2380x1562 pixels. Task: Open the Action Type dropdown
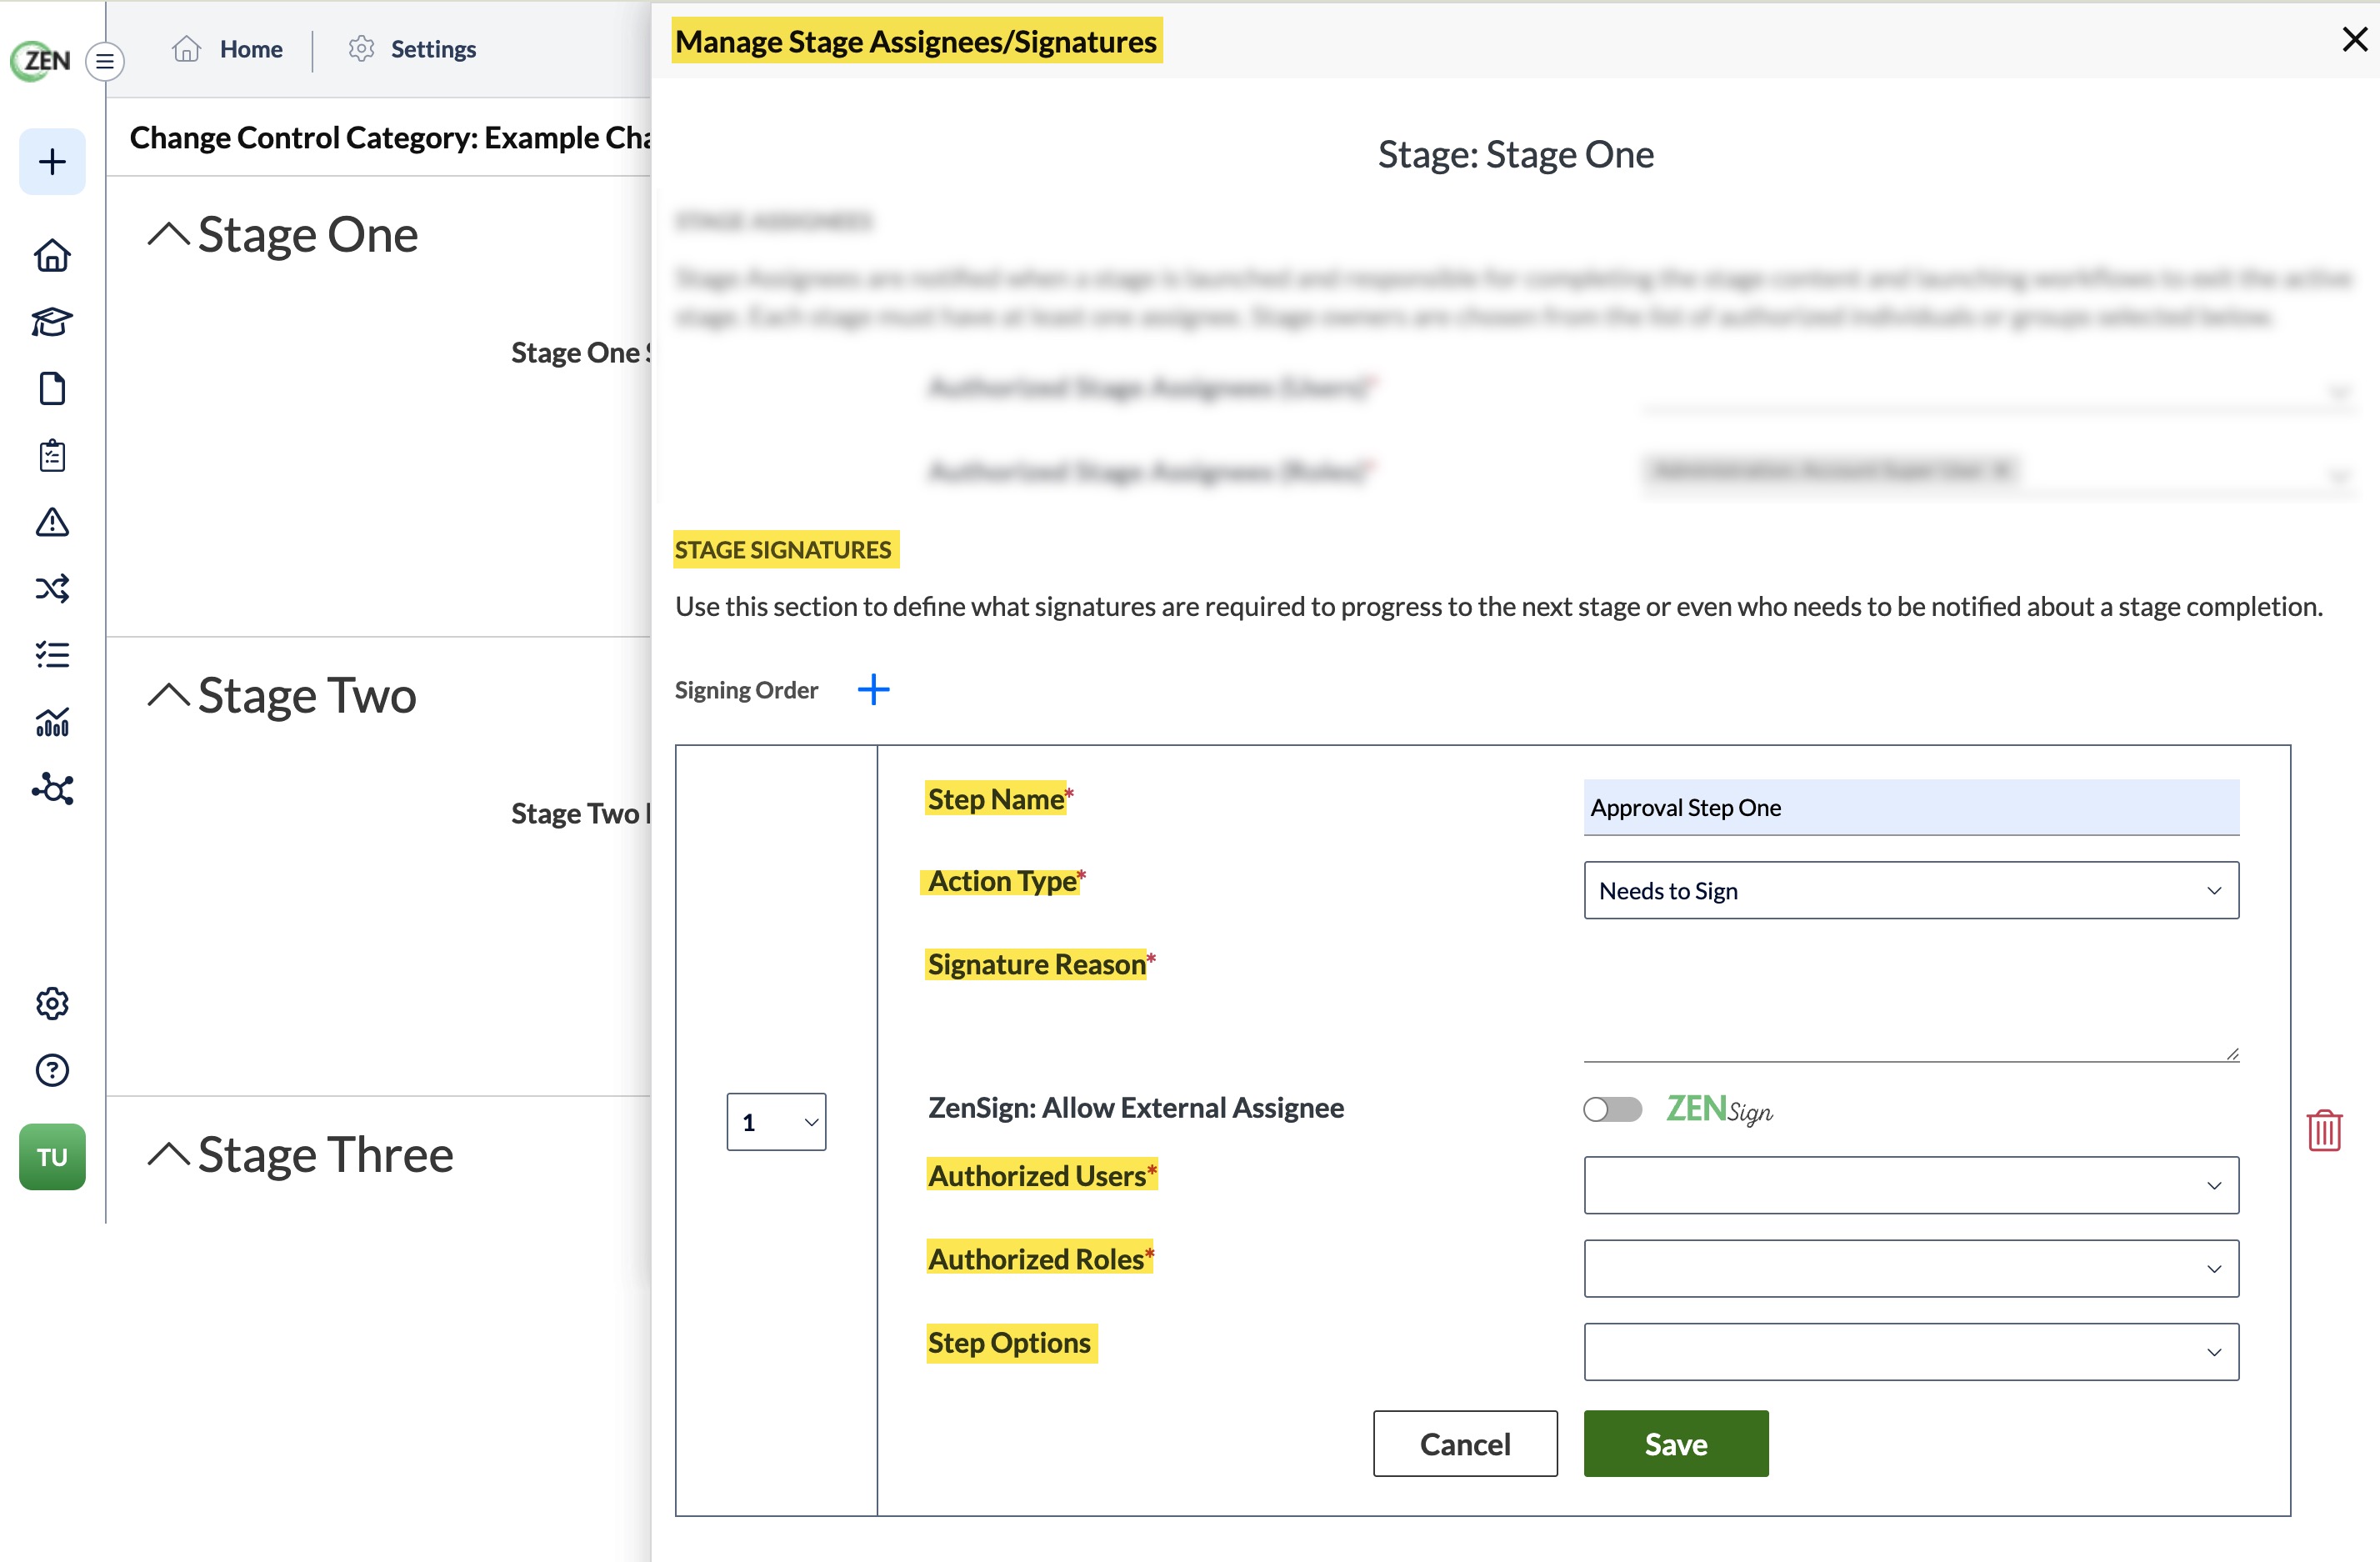pos(1911,890)
